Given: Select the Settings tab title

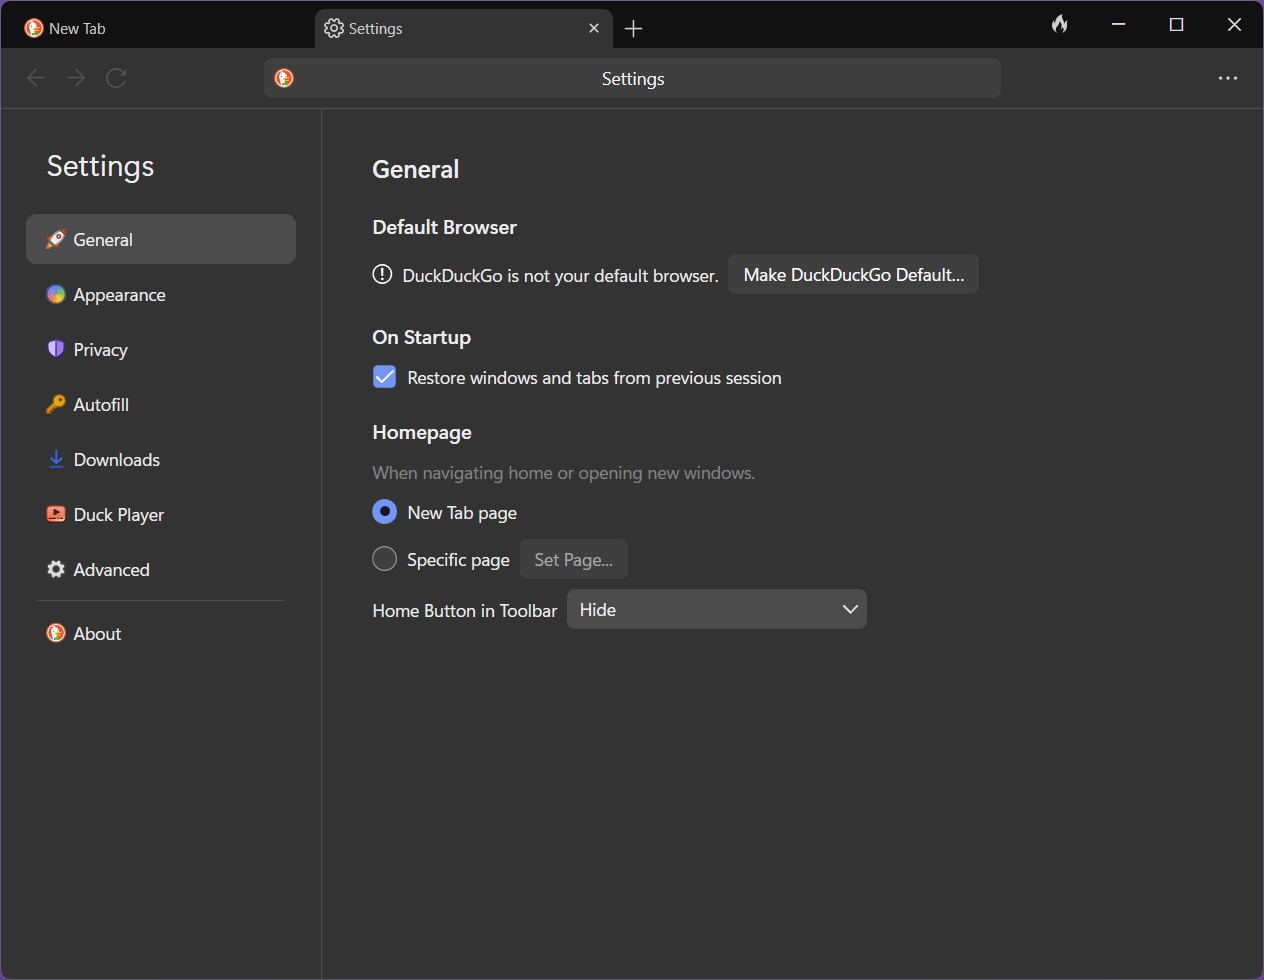Looking at the screenshot, I should 376,28.
